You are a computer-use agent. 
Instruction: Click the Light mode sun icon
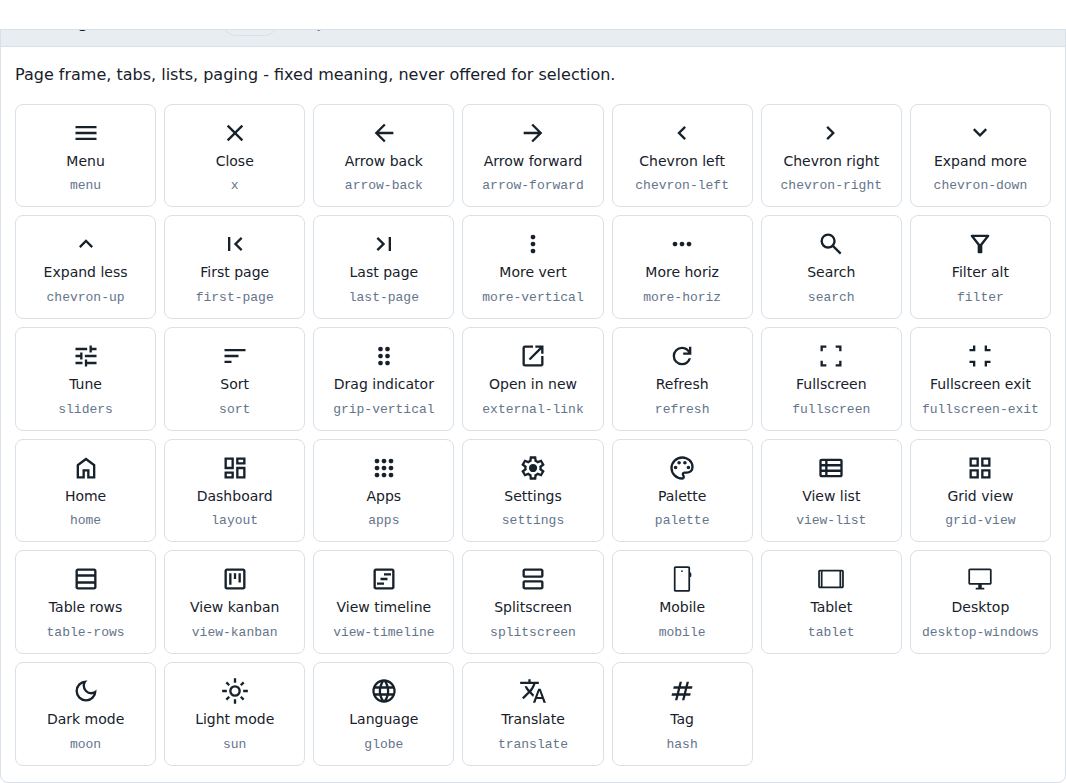click(x=235, y=691)
